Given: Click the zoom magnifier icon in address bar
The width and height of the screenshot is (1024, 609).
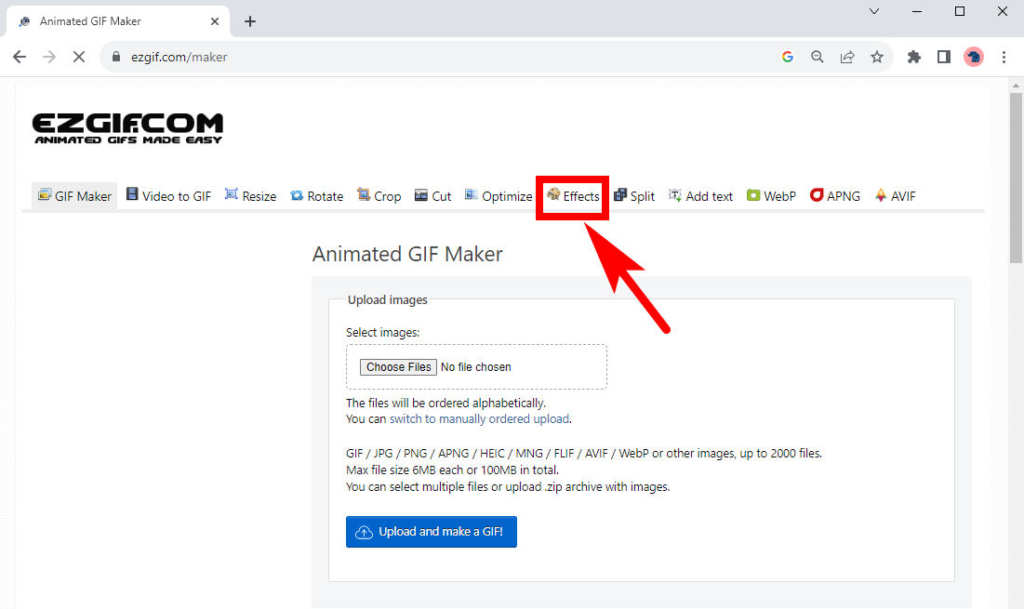Looking at the screenshot, I should pos(817,57).
